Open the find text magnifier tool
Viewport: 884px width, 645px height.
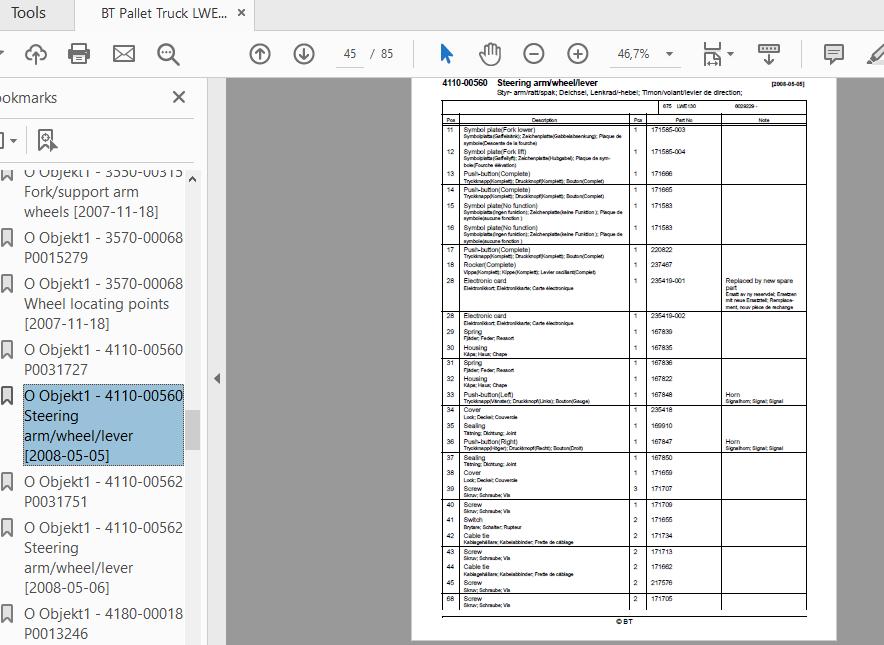point(168,54)
